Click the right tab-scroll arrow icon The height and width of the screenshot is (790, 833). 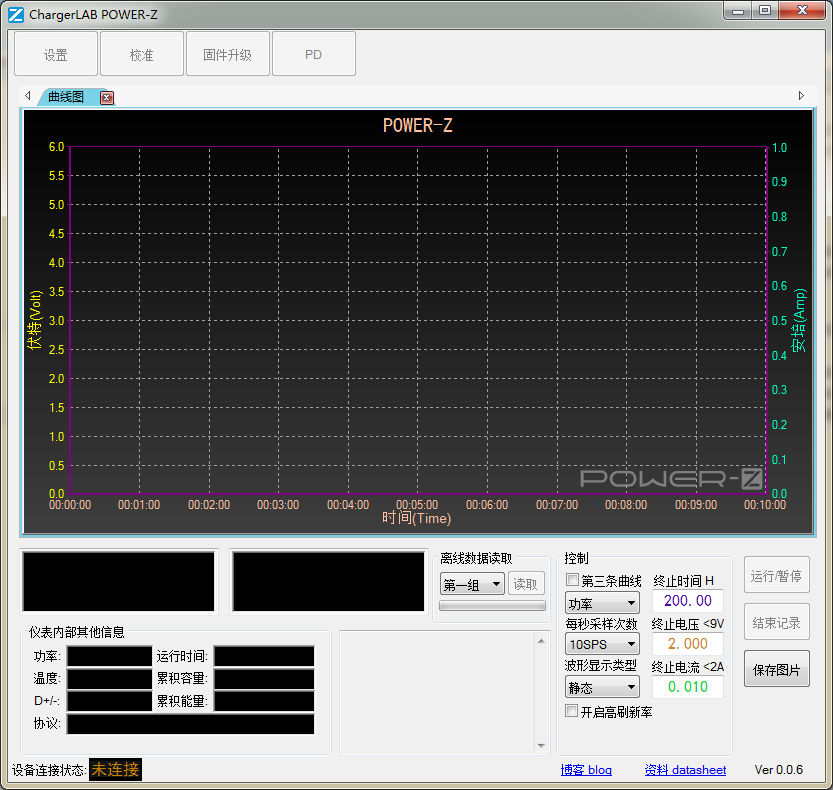pos(801,95)
